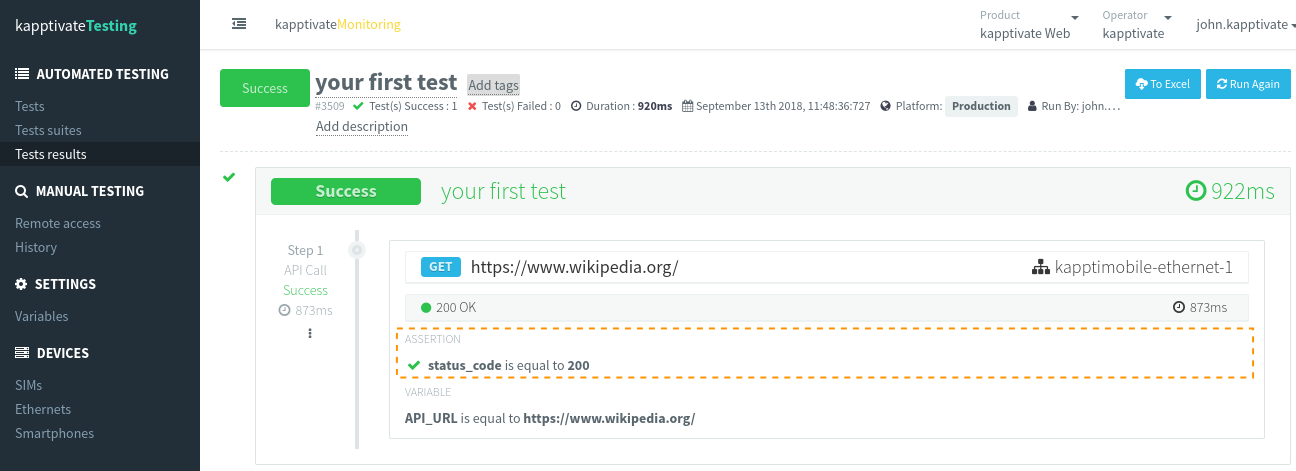
Task: Click the Run Again button
Action: 1247,84
